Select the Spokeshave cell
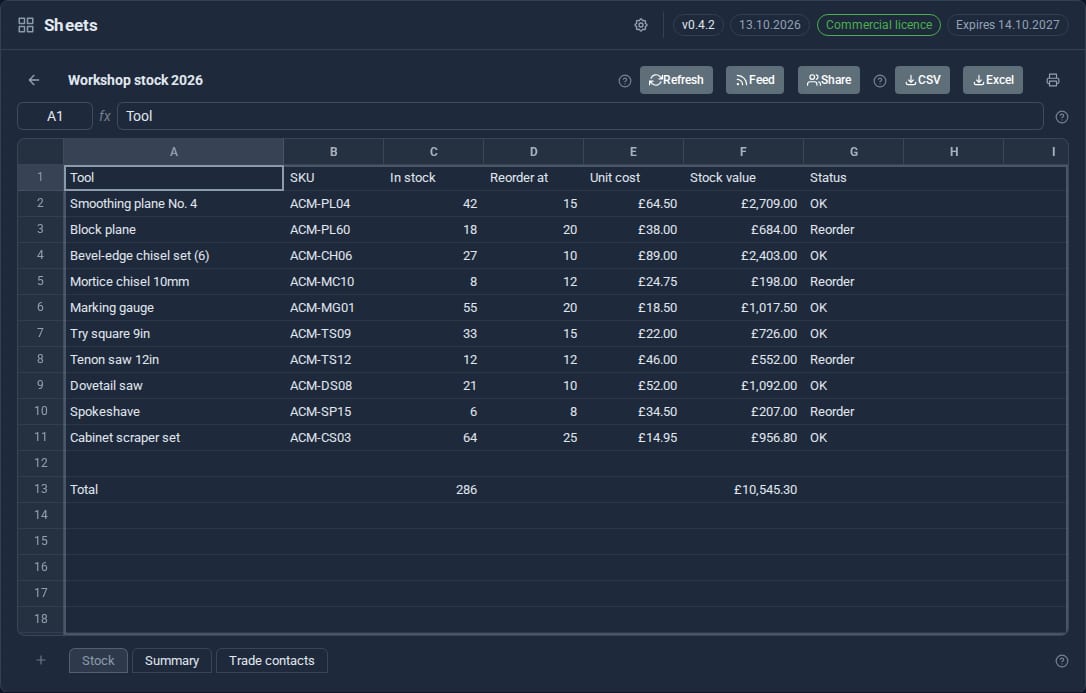 coord(174,411)
